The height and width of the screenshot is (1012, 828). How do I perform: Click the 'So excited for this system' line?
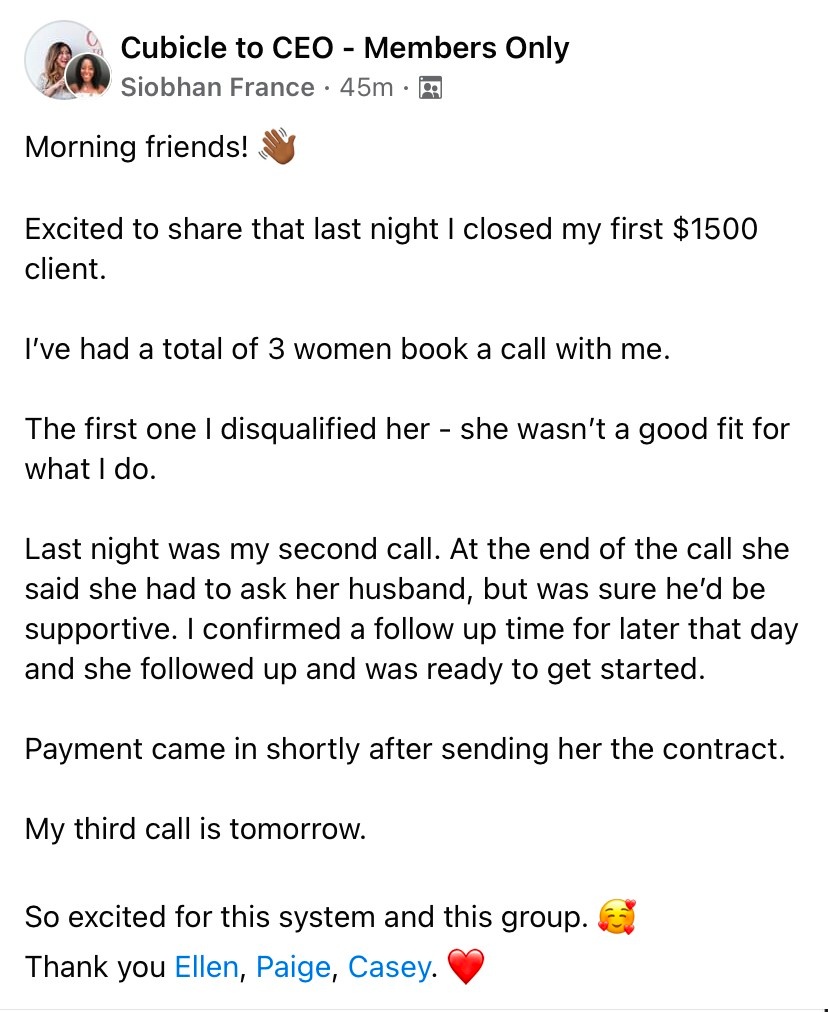[307, 917]
